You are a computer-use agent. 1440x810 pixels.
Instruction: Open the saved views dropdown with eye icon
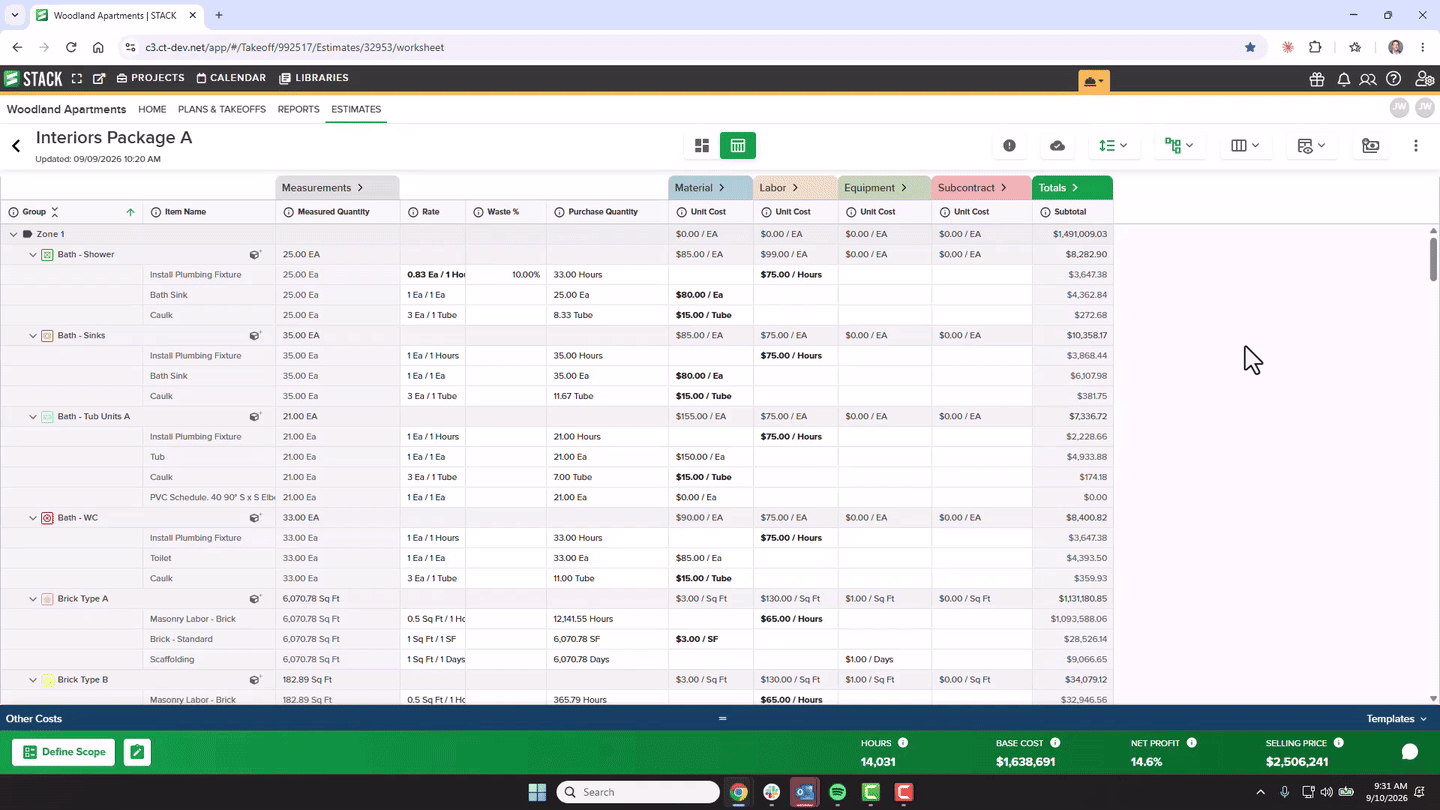tap(1311, 146)
